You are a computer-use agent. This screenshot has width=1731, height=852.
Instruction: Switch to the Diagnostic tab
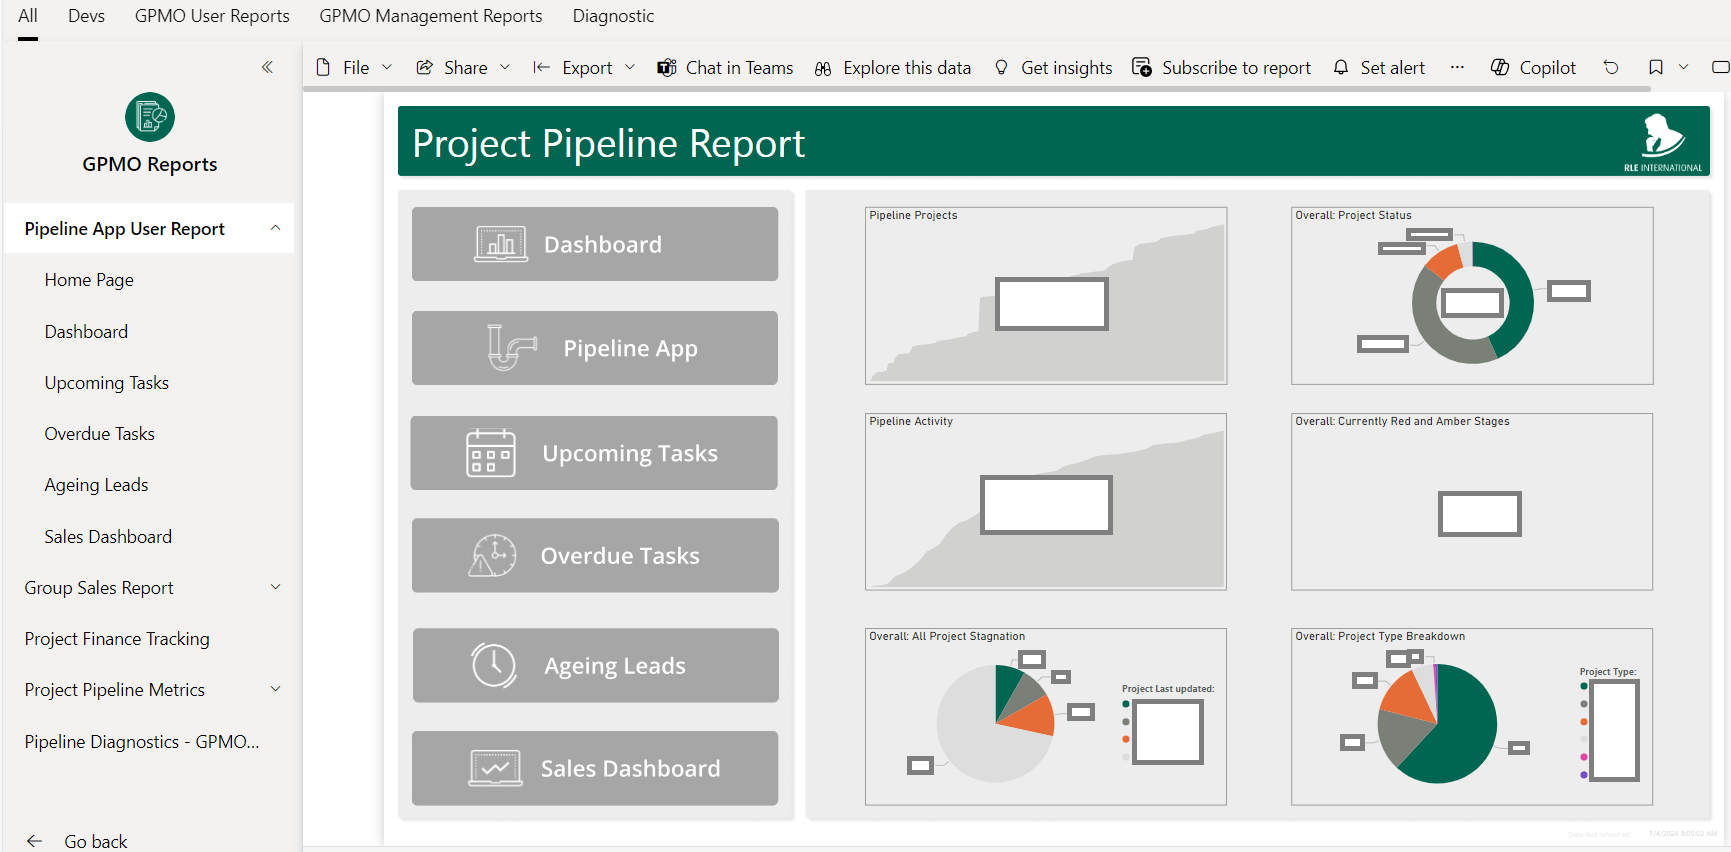point(613,16)
